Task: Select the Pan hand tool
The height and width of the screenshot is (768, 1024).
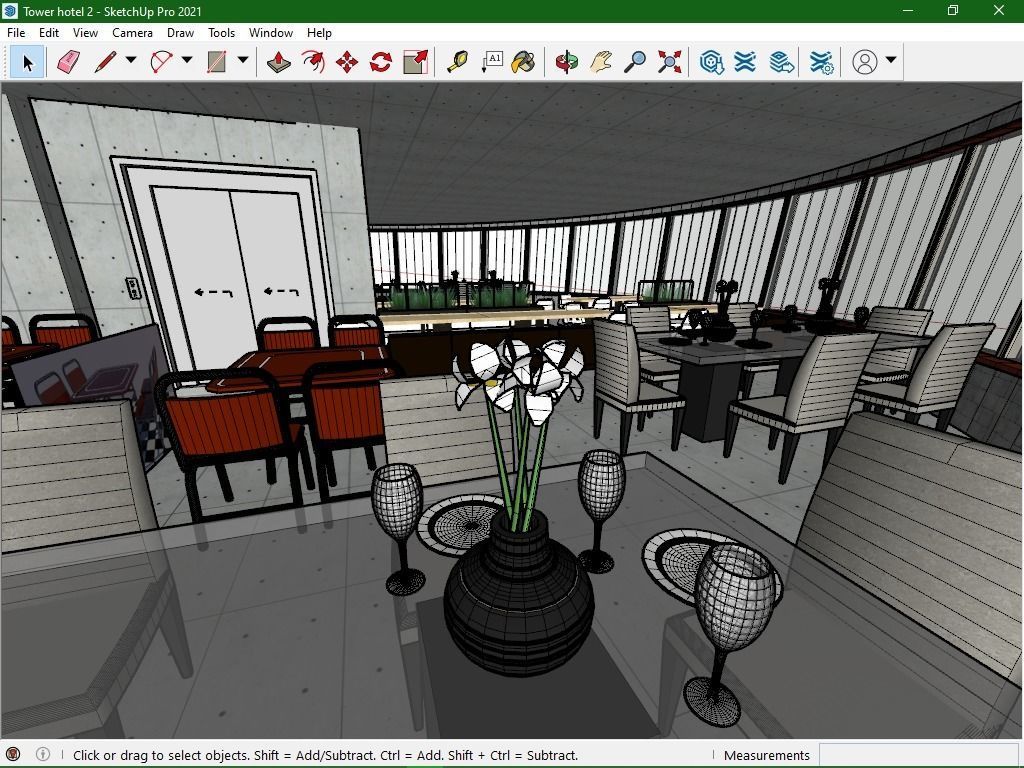Action: tap(600, 62)
